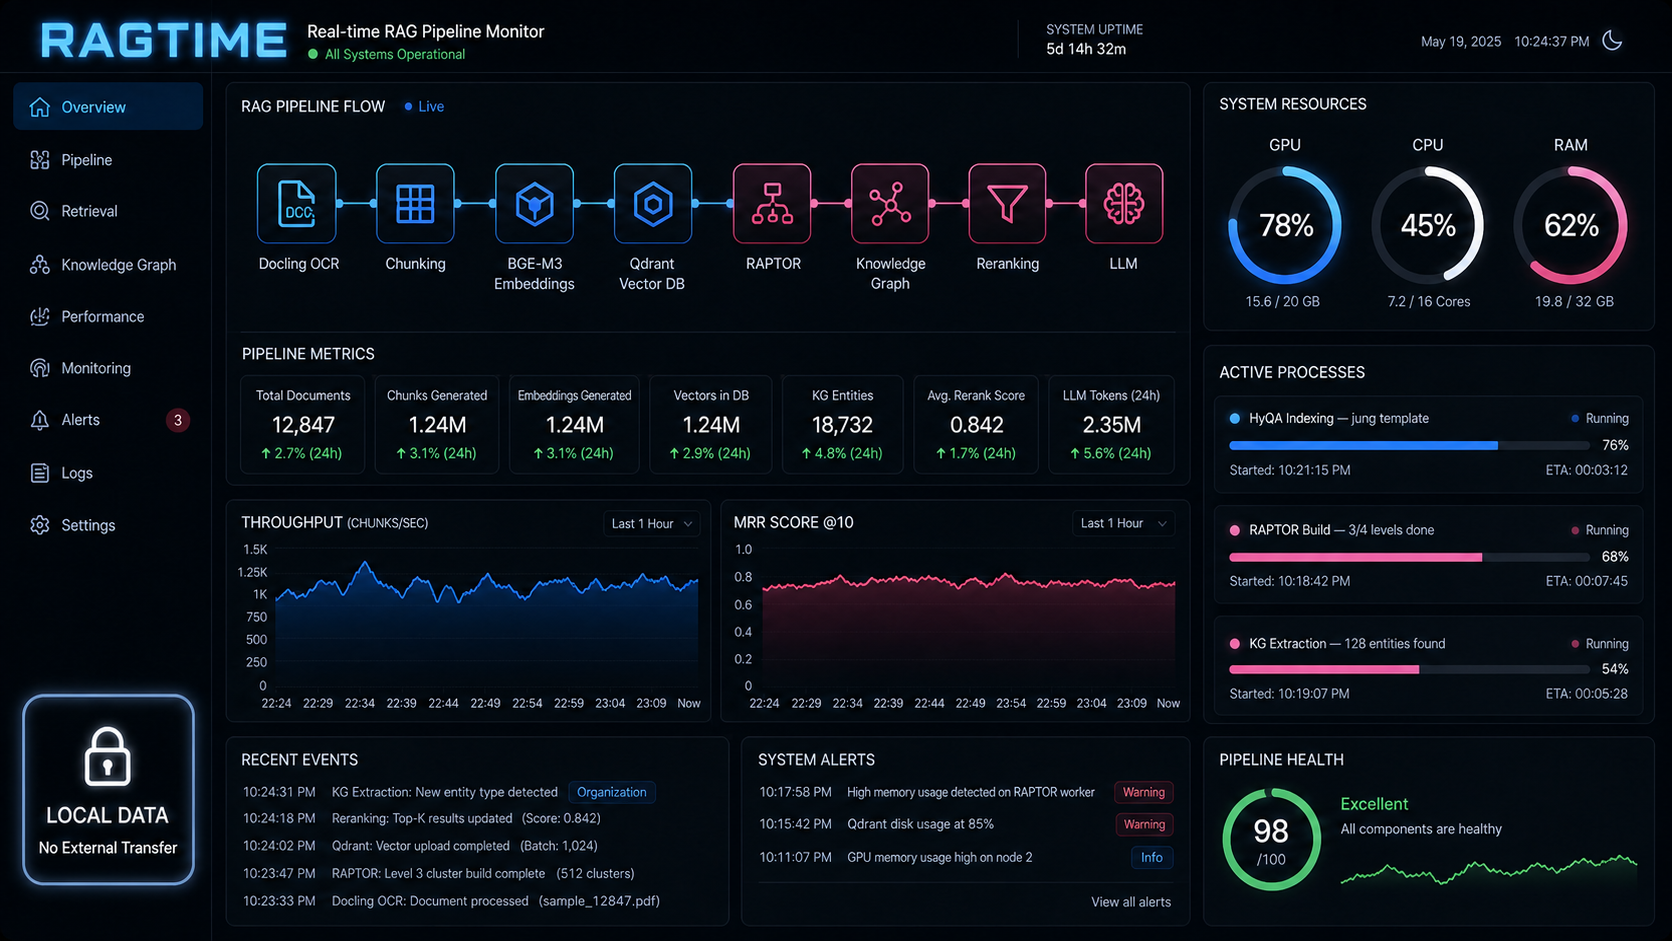
Task: Click the KG Extraction progress bar
Action: 1409,669
